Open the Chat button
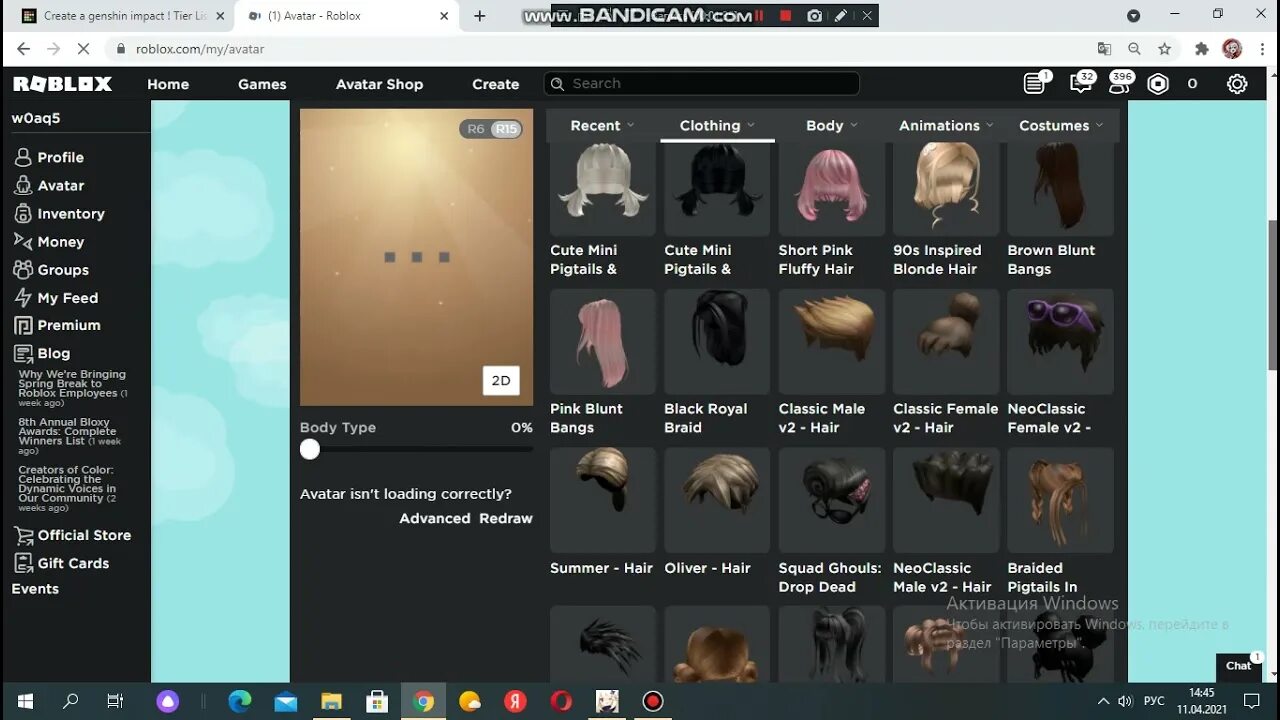The height and width of the screenshot is (720, 1280). (x=1239, y=666)
